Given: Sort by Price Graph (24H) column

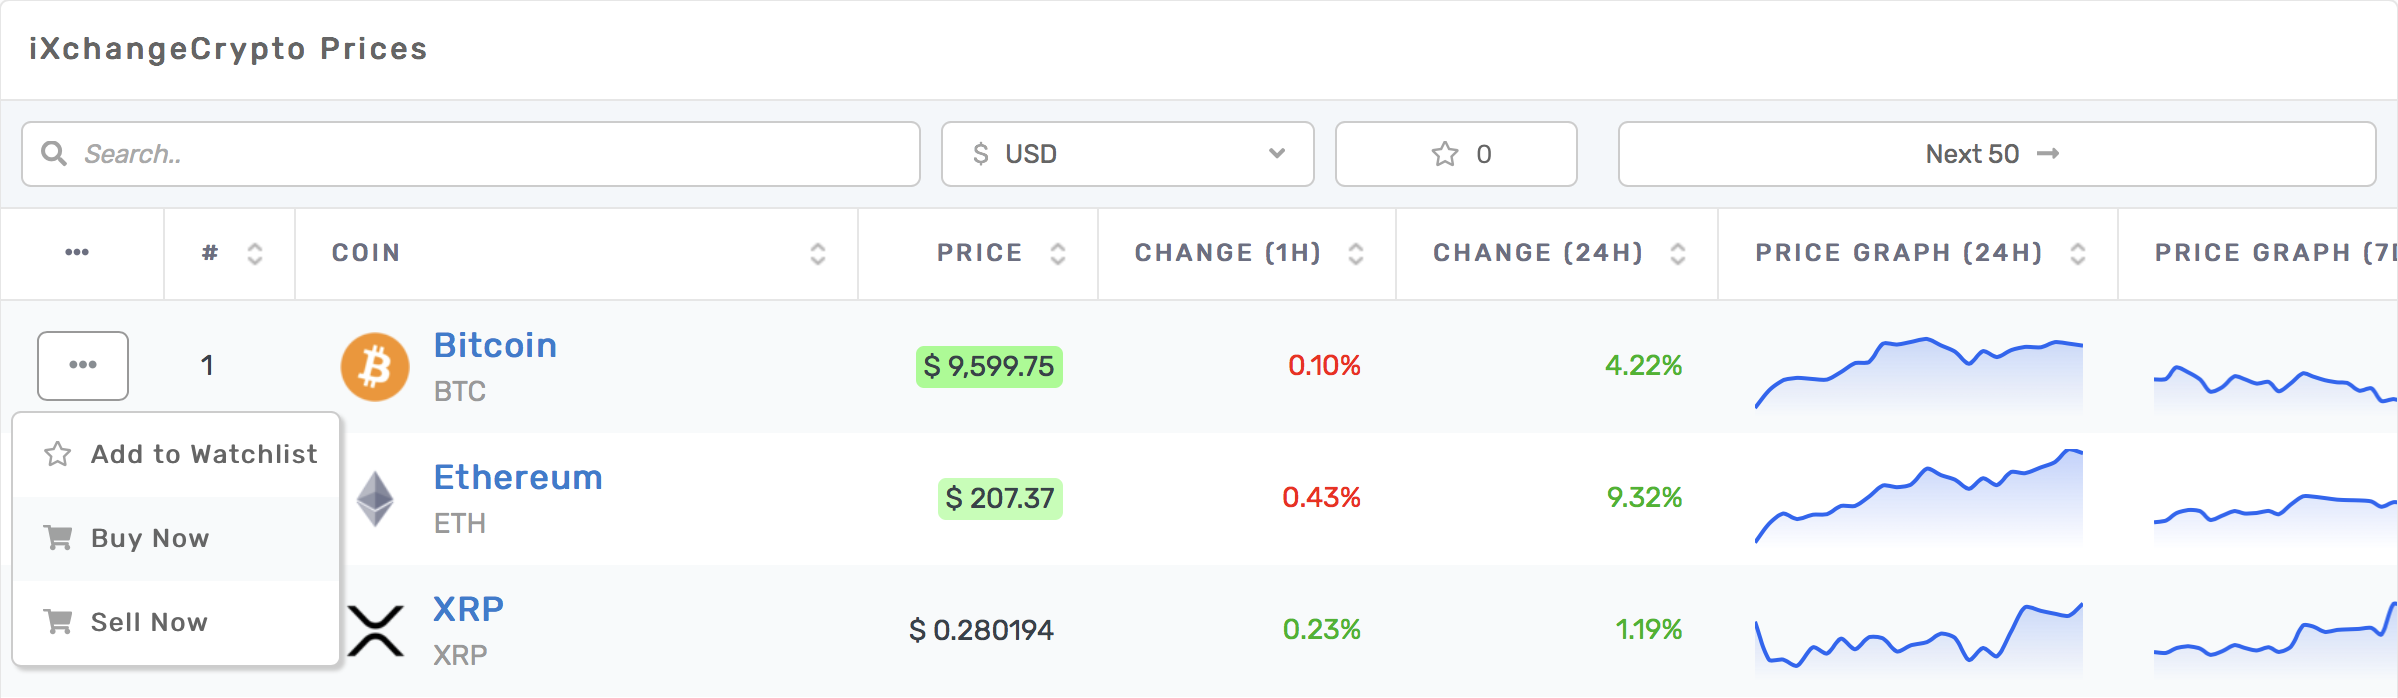Looking at the screenshot, I should coord(2077,254).
